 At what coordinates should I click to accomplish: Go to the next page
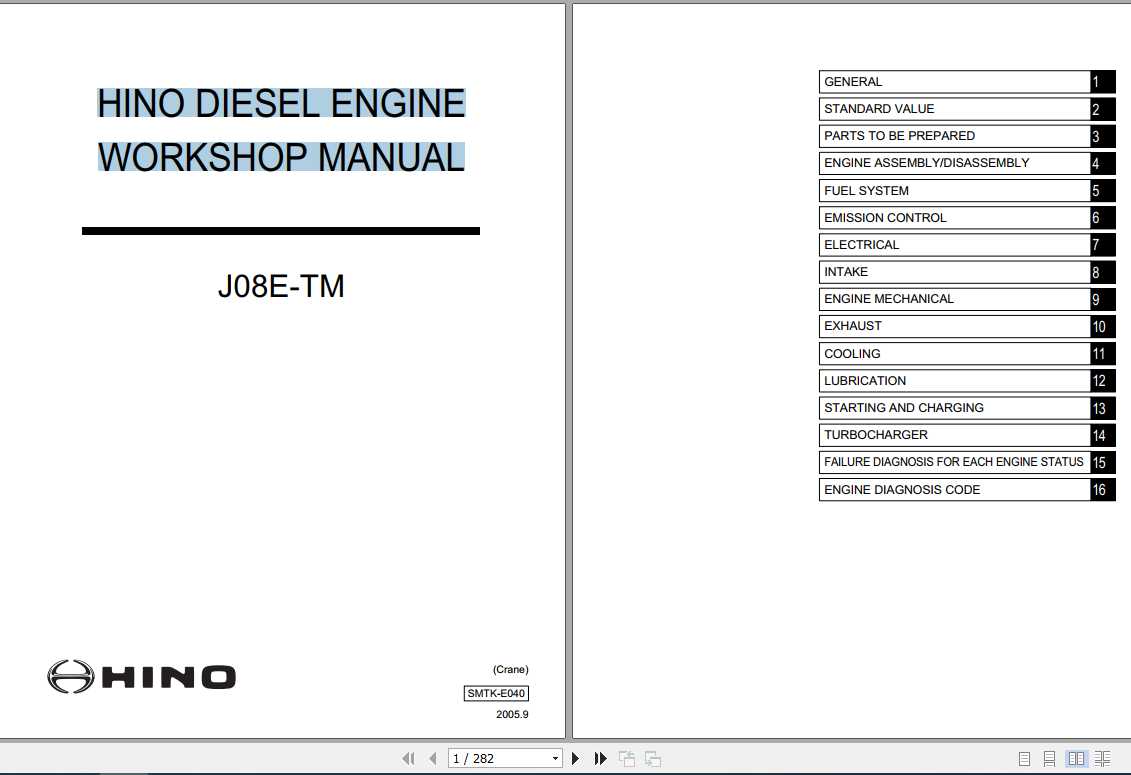576,758
